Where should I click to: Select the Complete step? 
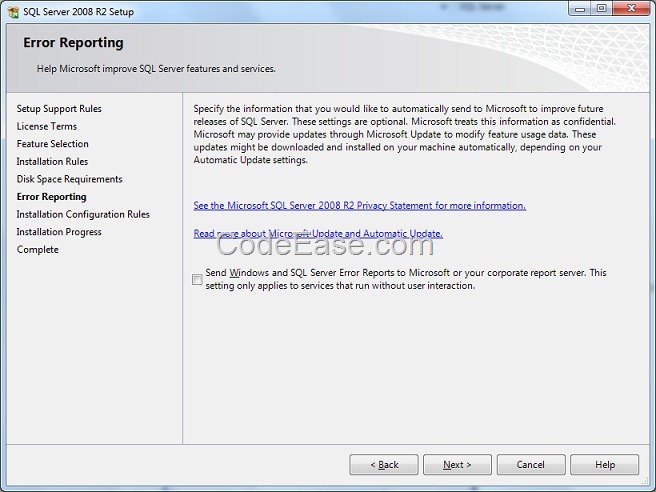coord(38,249)
